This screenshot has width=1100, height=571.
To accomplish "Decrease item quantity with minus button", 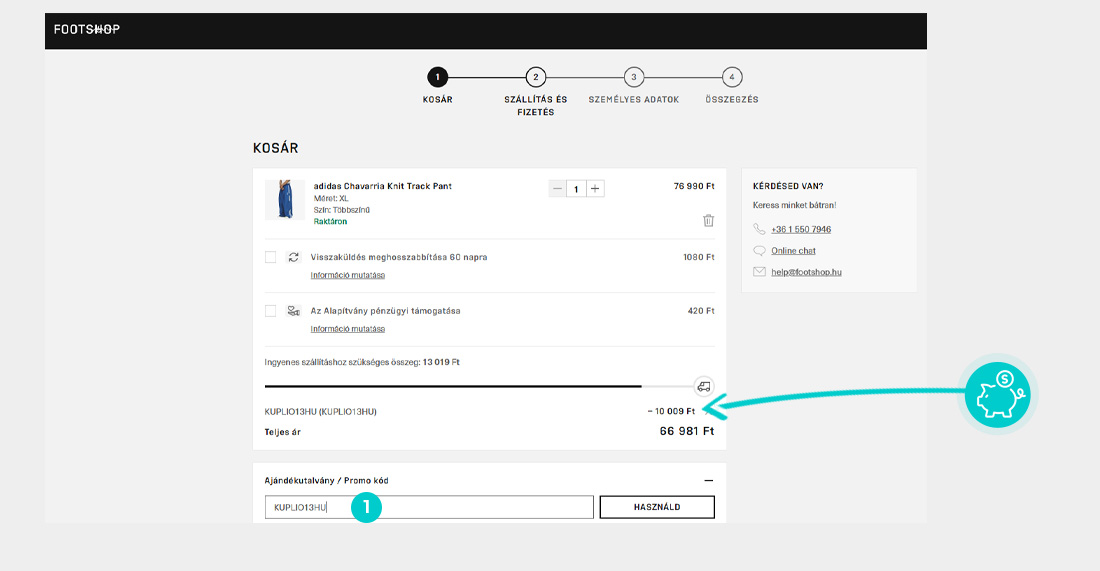I will (558, 189).
